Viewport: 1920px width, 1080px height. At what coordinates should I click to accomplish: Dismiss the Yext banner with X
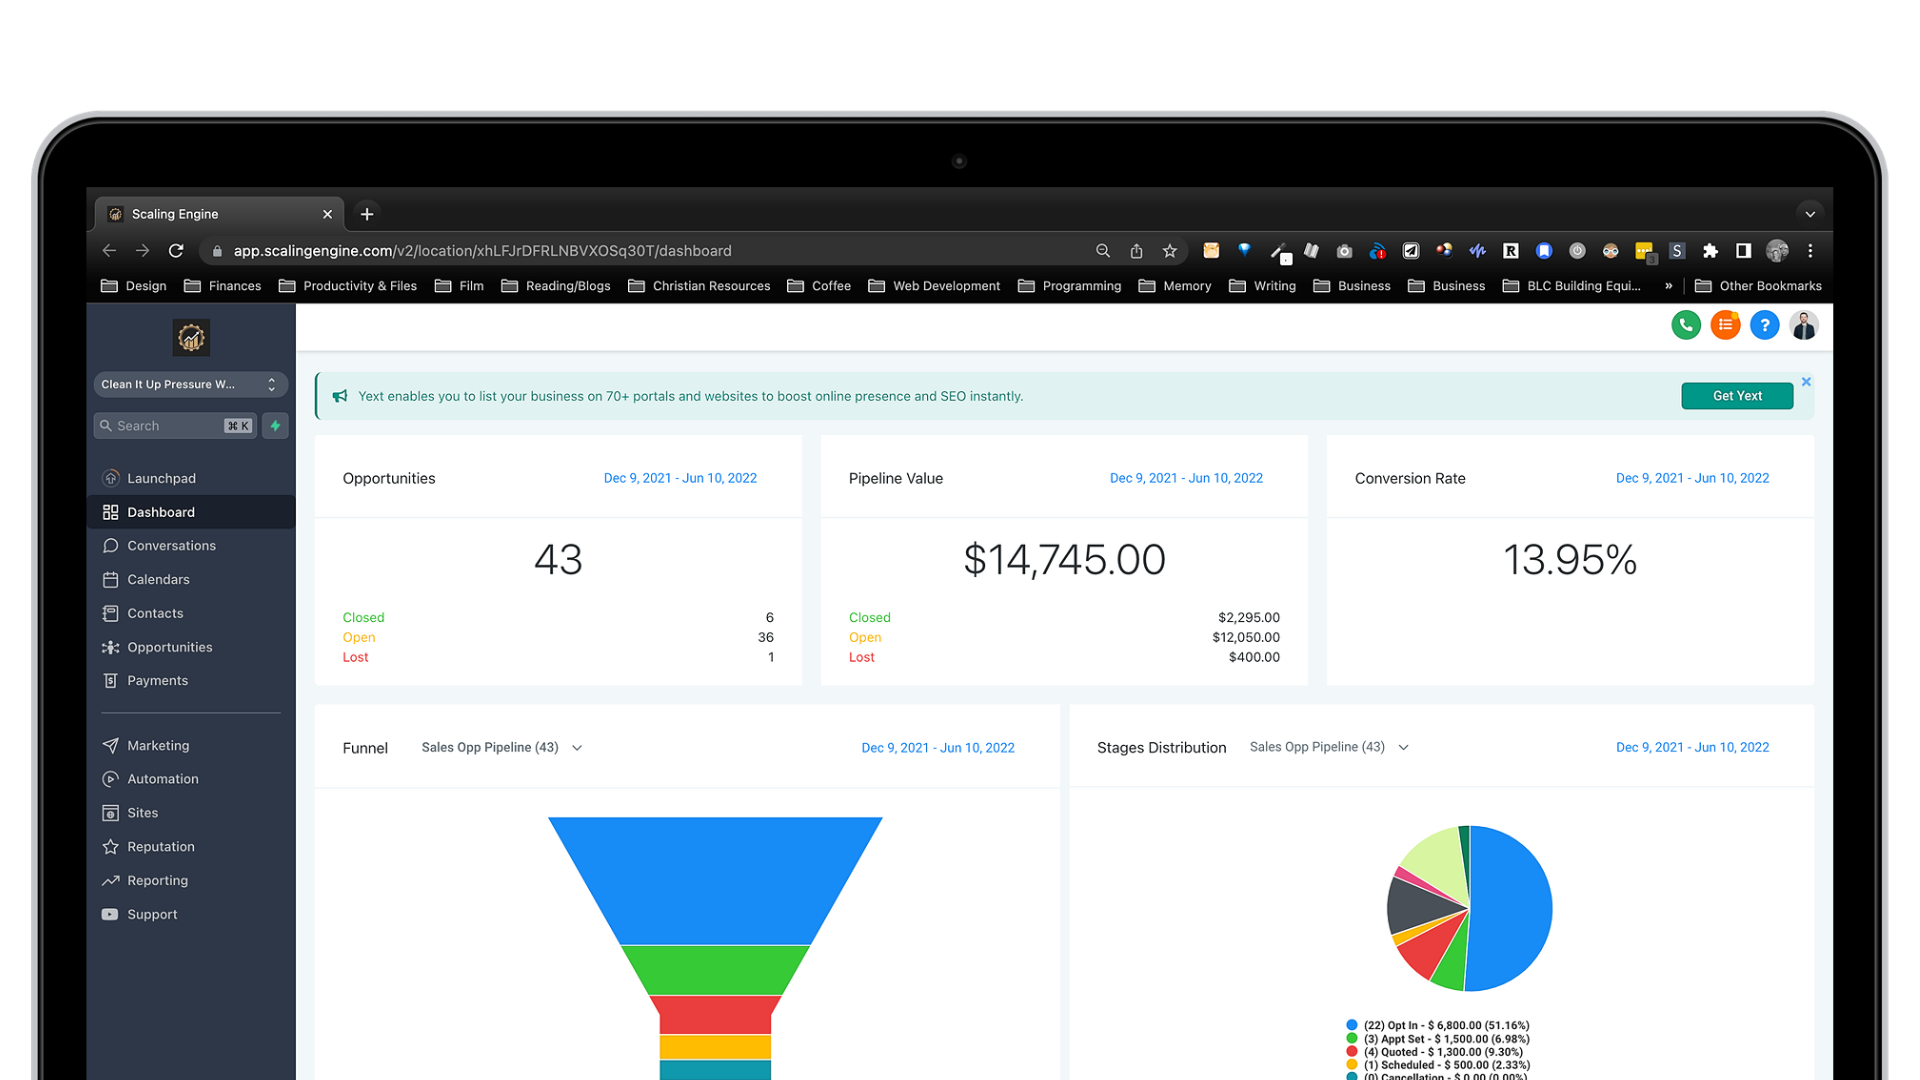(1806, 382)
